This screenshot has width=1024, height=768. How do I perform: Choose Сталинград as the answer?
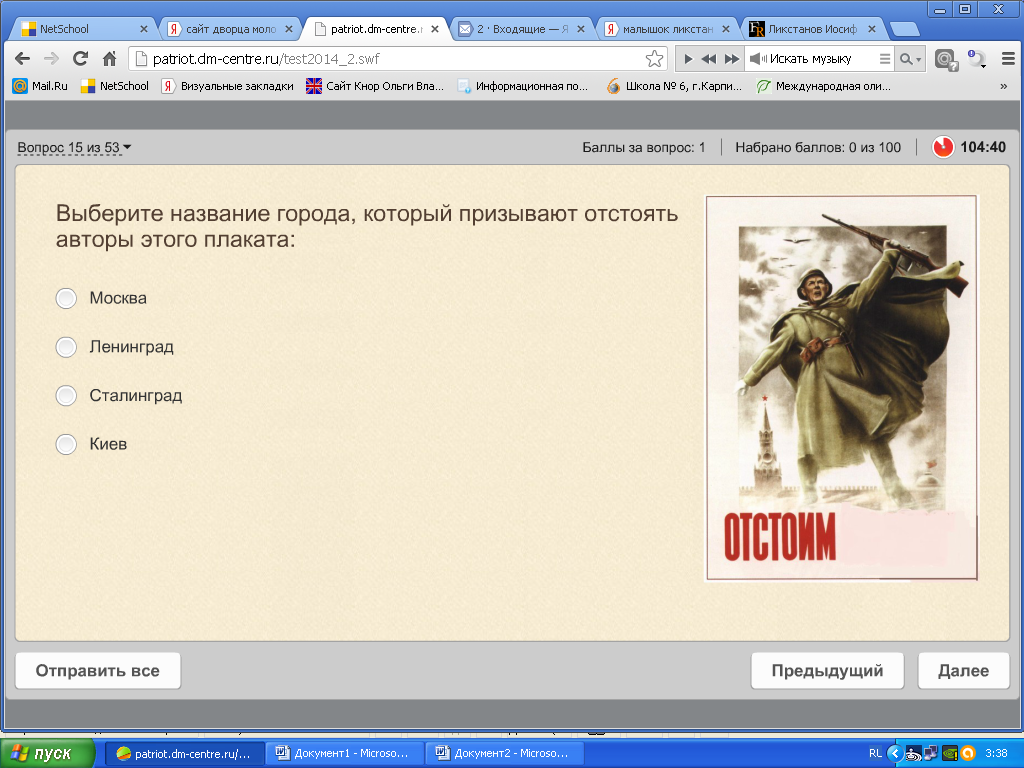point(66,395)
